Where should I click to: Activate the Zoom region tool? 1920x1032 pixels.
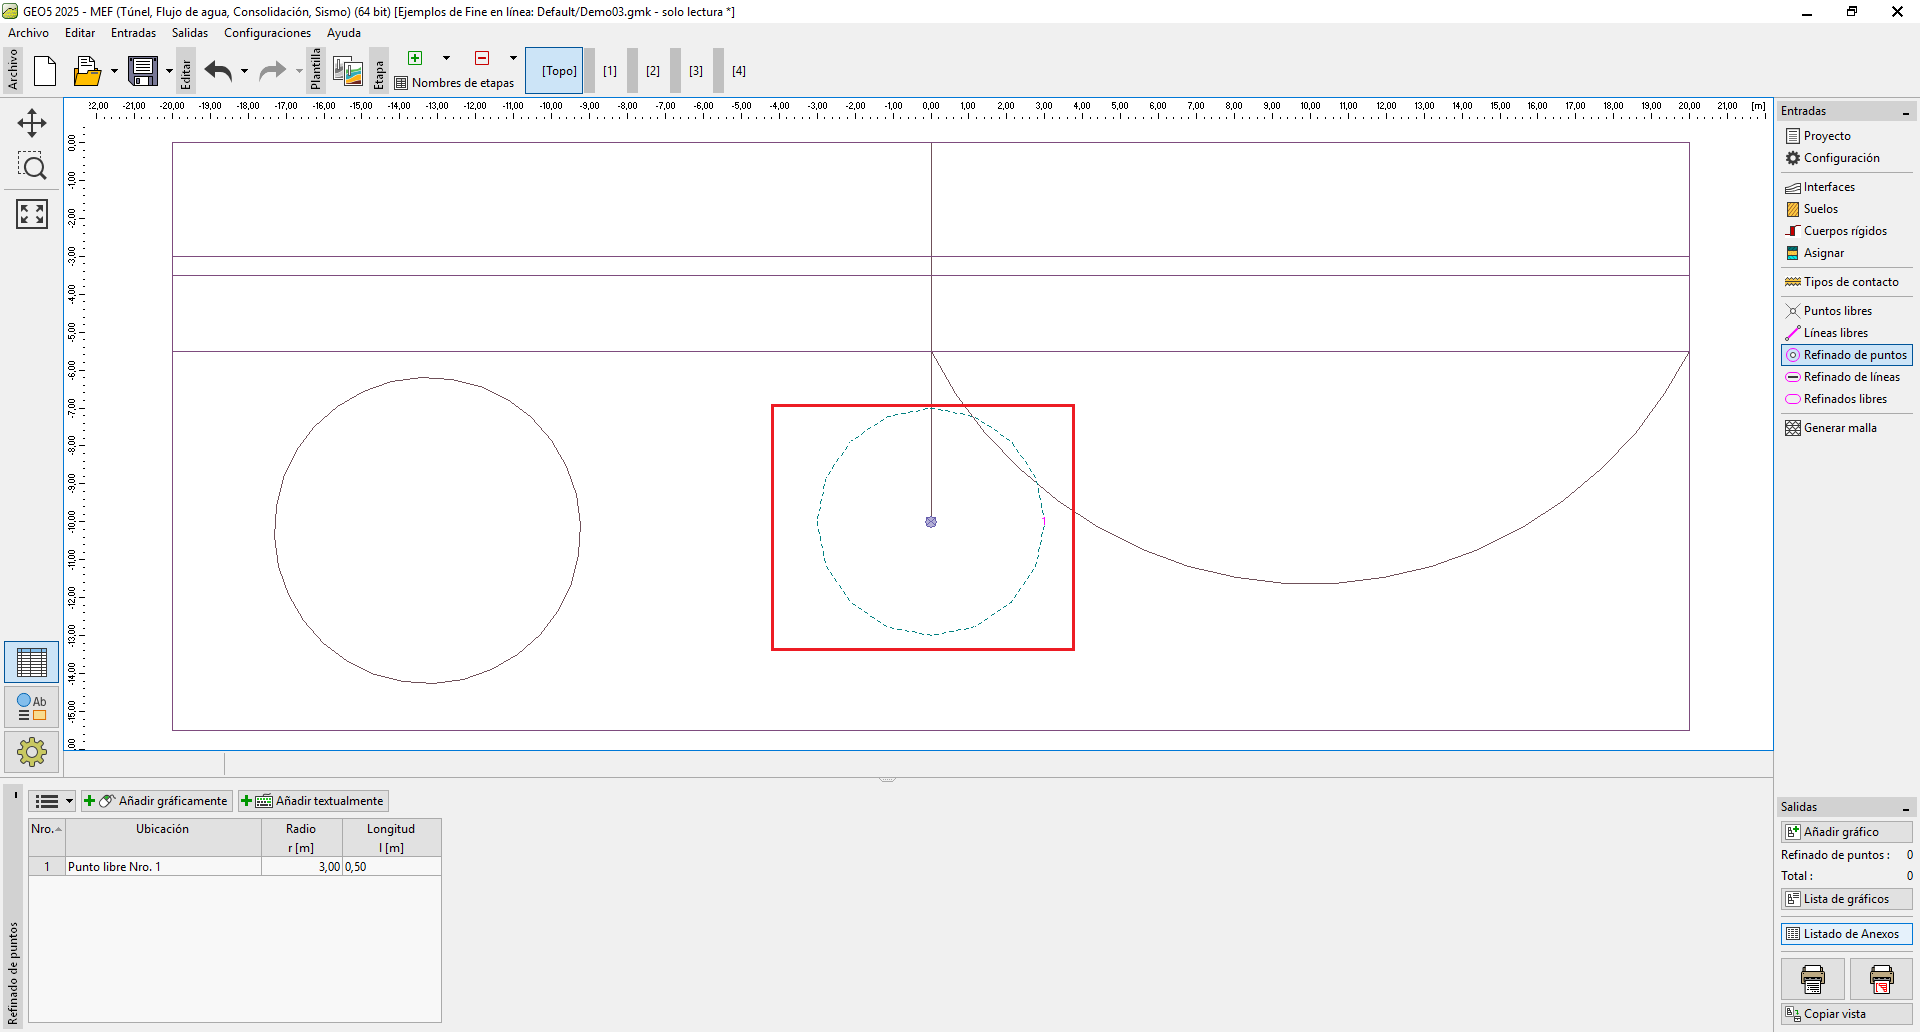coord(32,166)
